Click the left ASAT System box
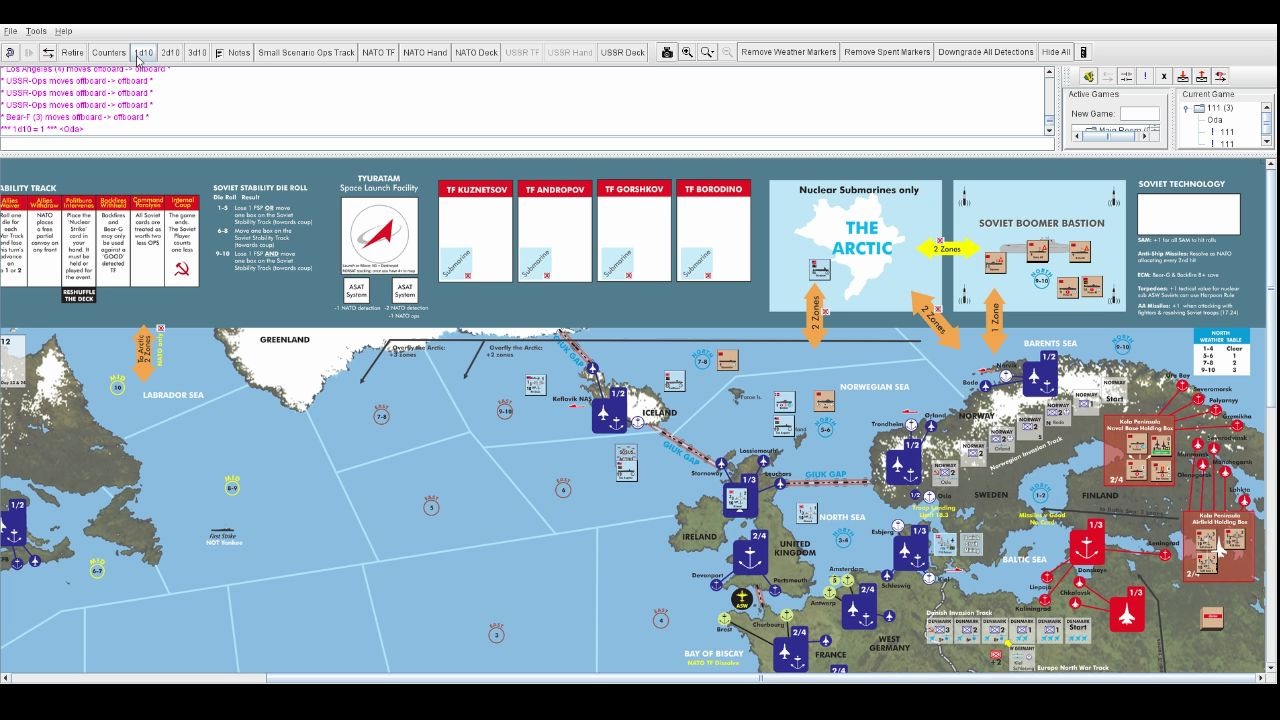Screen dimensions: 1280x720 [356, 290]
